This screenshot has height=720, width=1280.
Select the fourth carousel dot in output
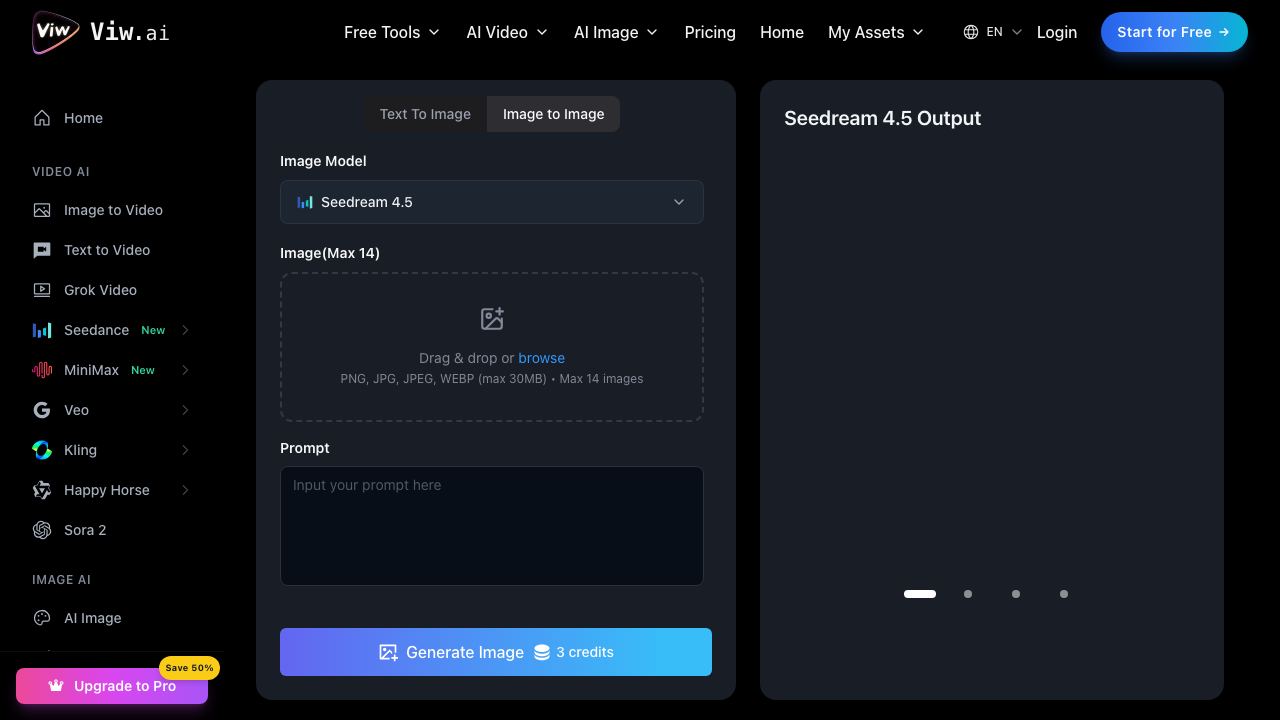click(x=1064, y=594)
